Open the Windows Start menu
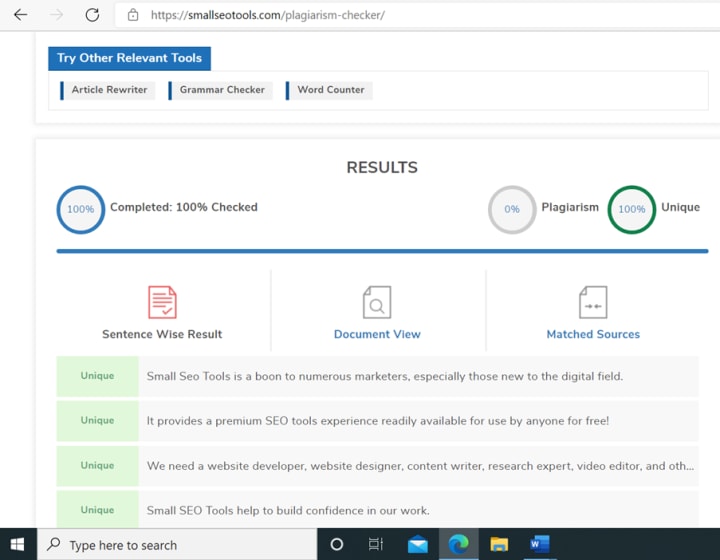720x560 pixels. point(17,544)
